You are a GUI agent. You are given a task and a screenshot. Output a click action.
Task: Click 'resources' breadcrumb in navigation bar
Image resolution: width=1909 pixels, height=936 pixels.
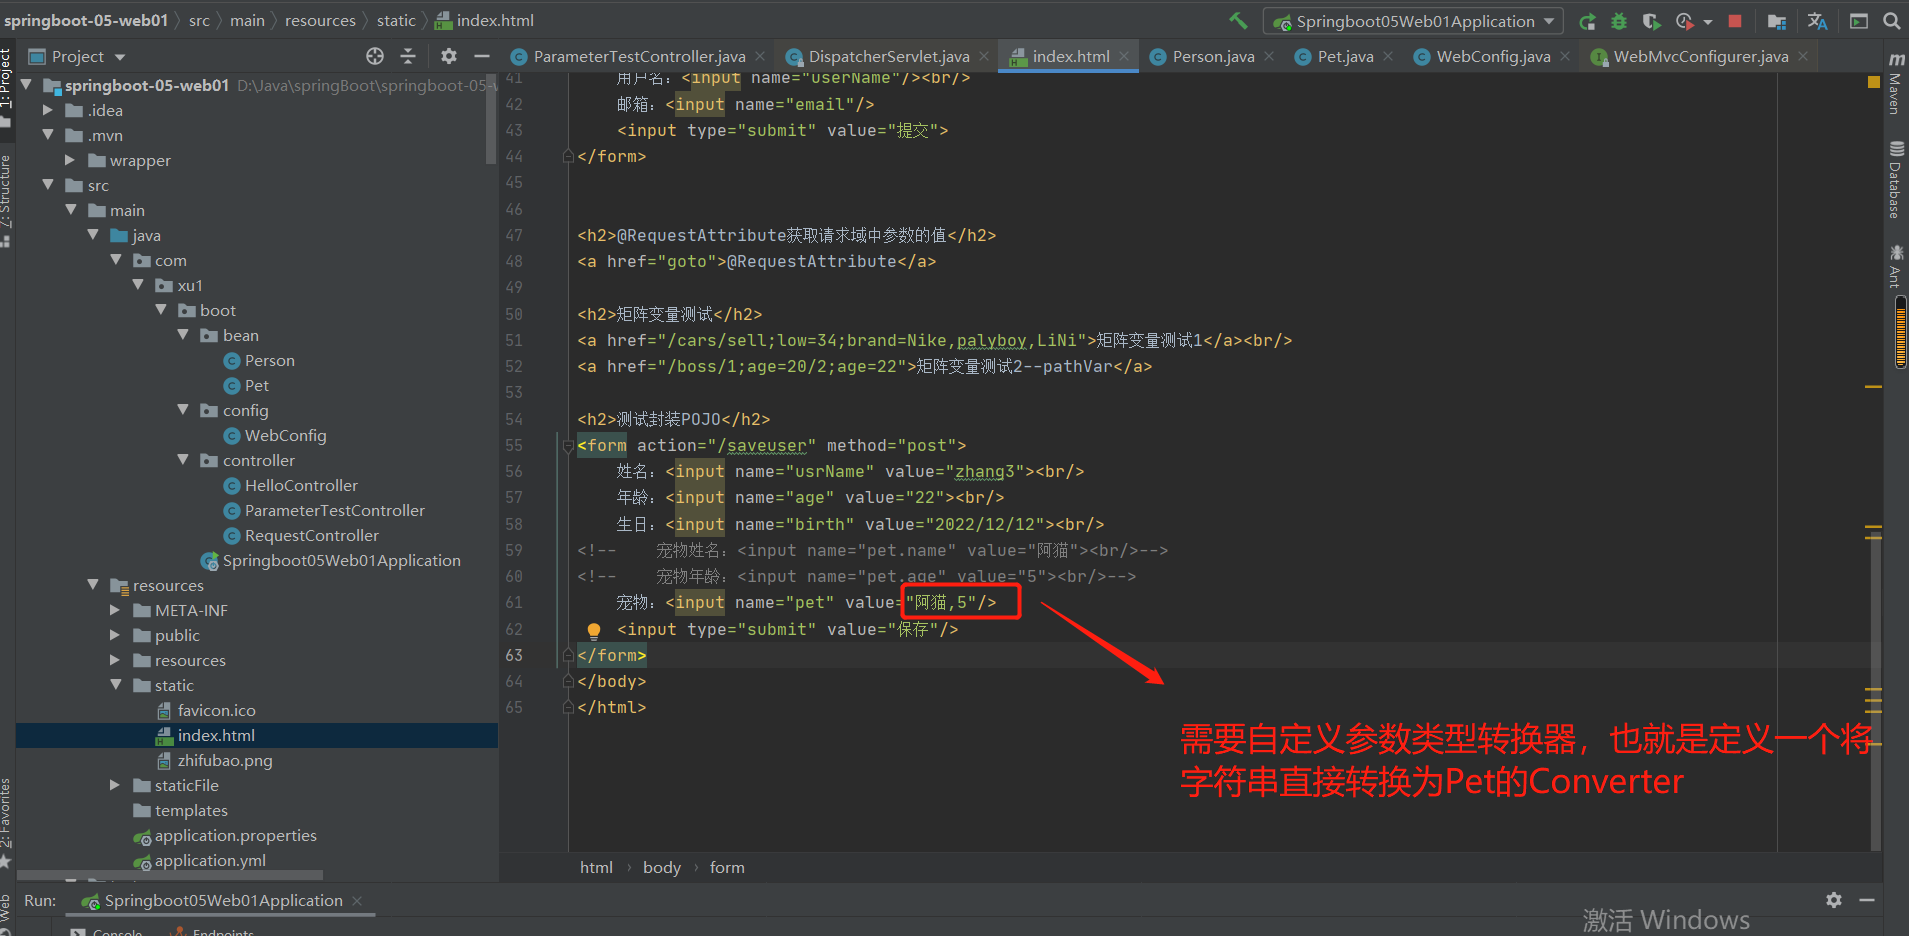point(320,20)
